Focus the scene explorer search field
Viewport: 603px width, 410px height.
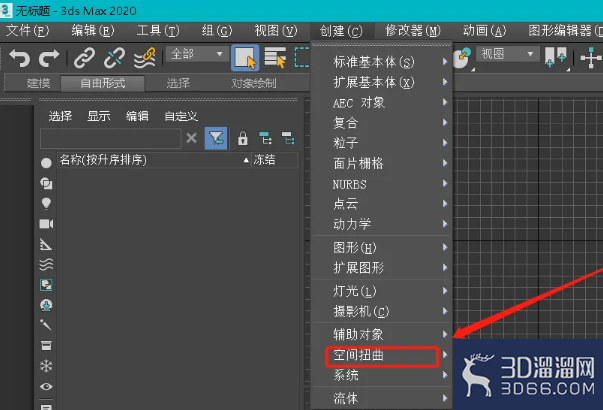coord(110,138)
